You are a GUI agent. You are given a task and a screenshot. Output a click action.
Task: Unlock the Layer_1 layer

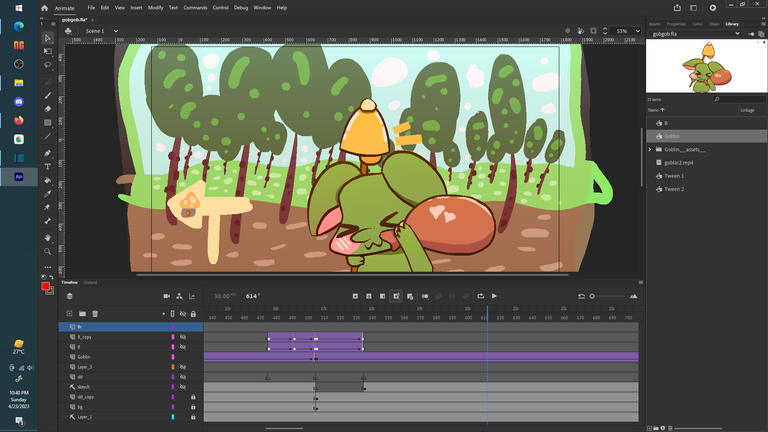click(193, 417)
